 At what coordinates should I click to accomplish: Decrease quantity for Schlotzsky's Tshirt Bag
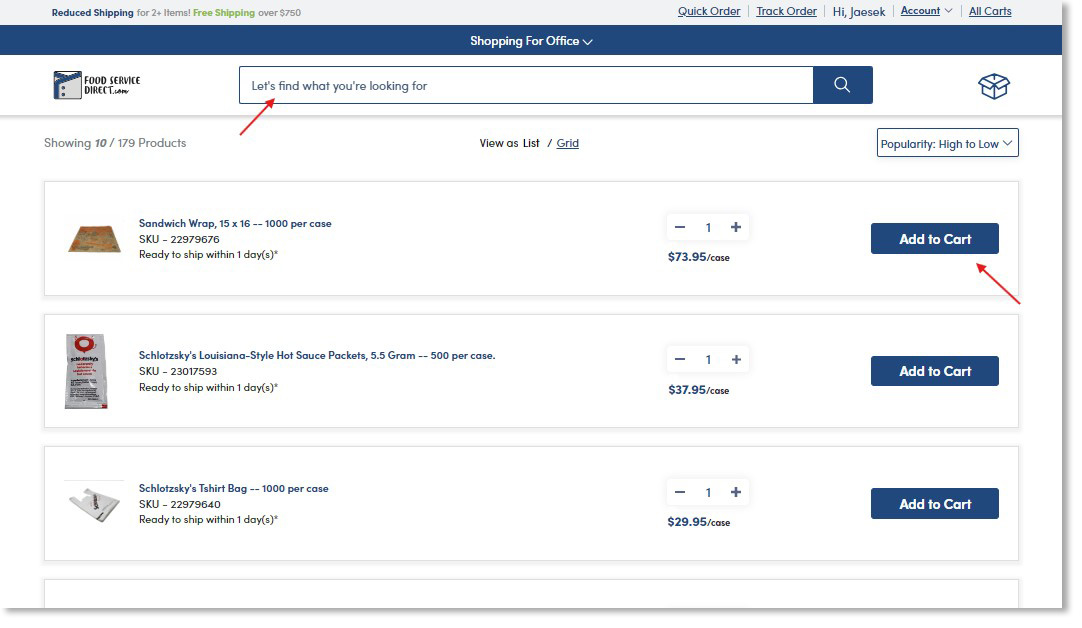click(x=680, y=493)
